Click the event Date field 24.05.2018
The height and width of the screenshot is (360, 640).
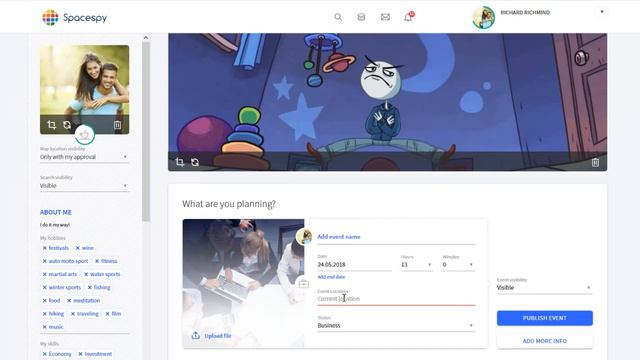(354, 264)
